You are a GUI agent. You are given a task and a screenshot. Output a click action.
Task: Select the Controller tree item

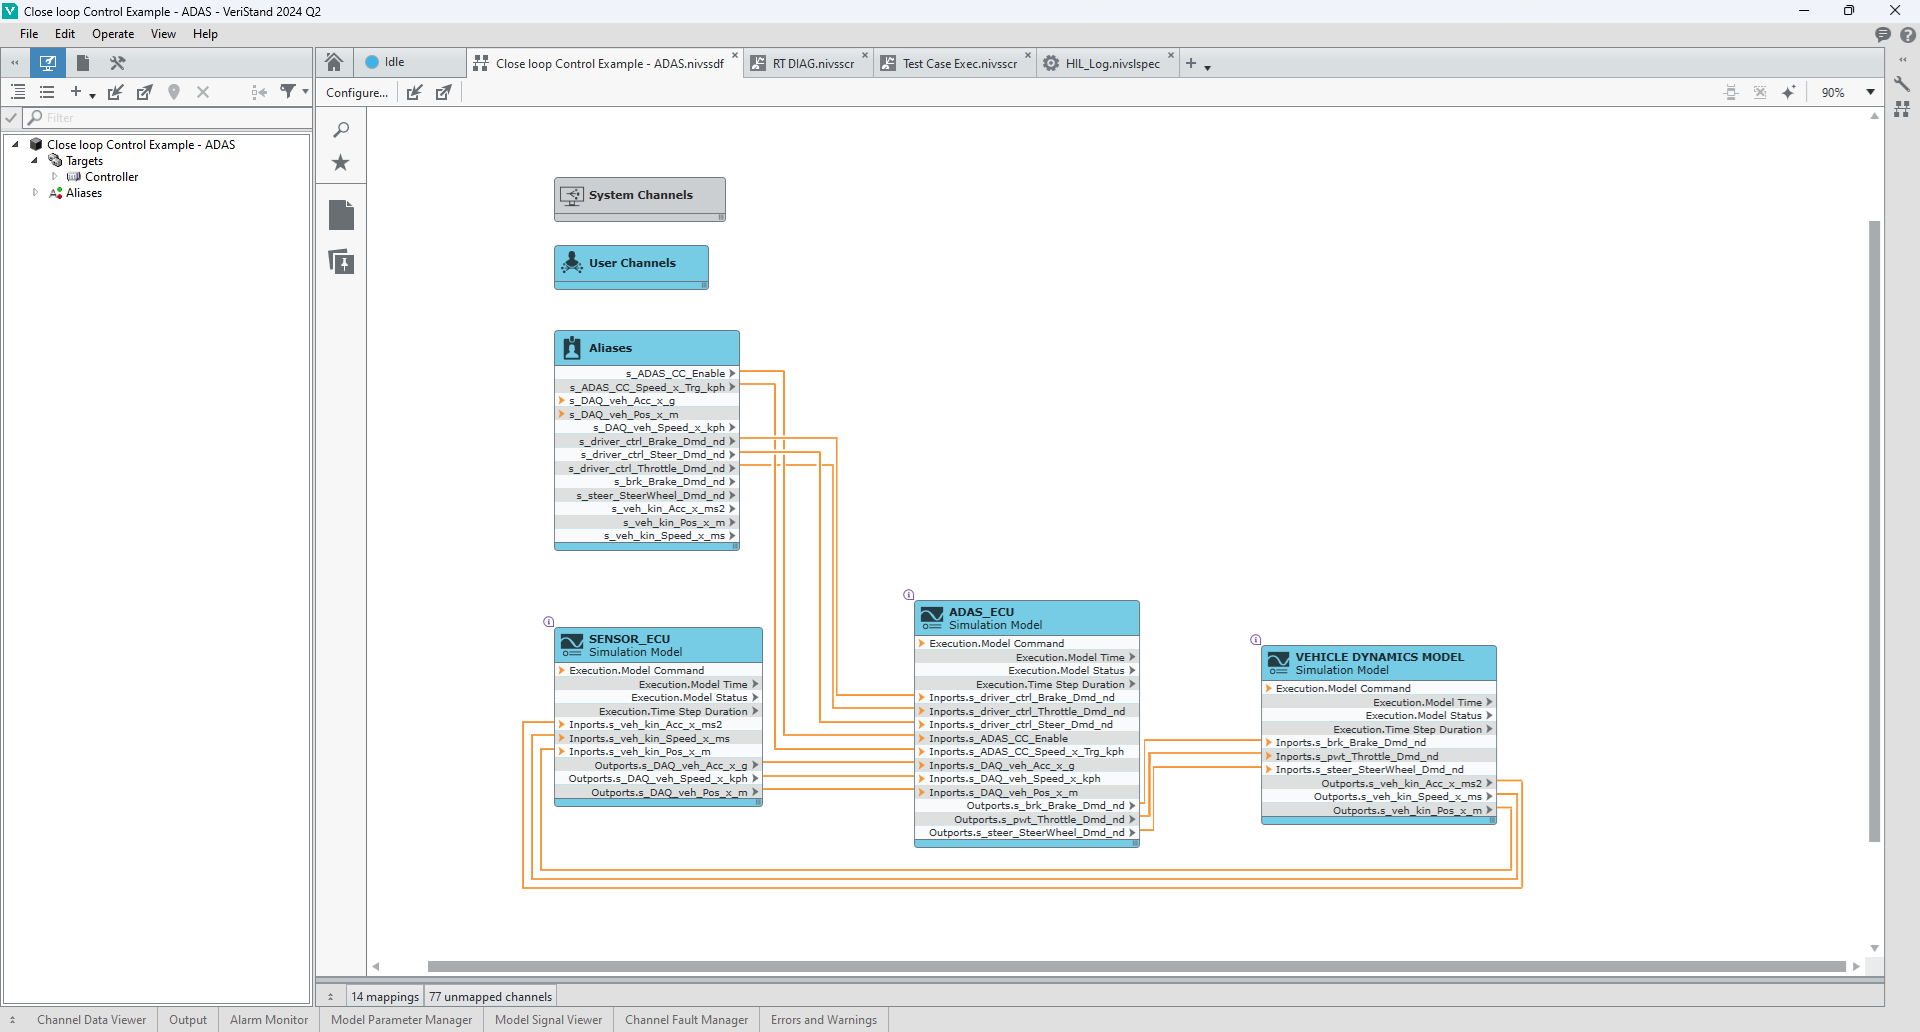[111, 177]
